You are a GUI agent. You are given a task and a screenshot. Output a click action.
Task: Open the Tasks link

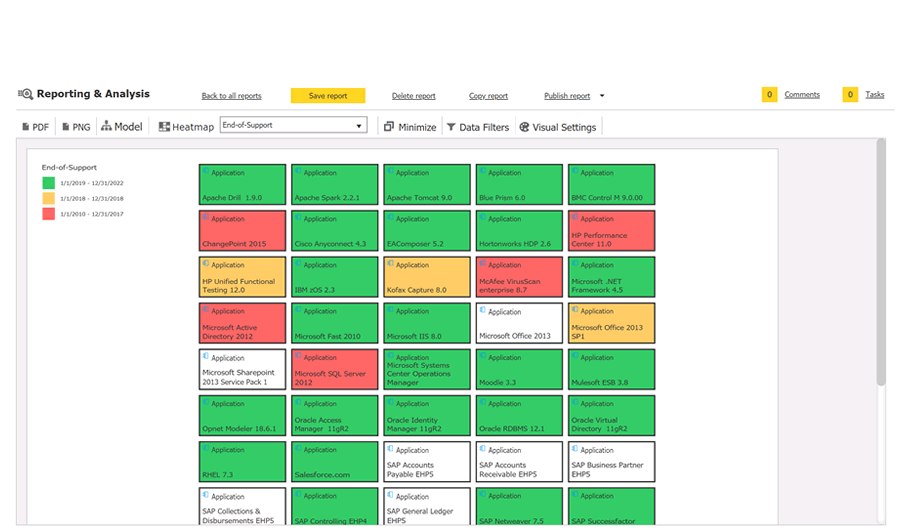click(874, 95)
